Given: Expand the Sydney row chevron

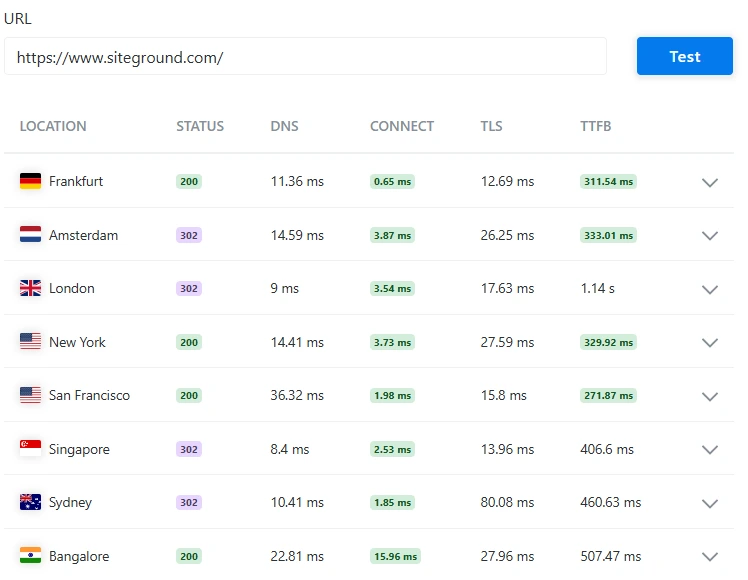Looking at the screenshot, I should pyautogui.click(x=710, y=503).
